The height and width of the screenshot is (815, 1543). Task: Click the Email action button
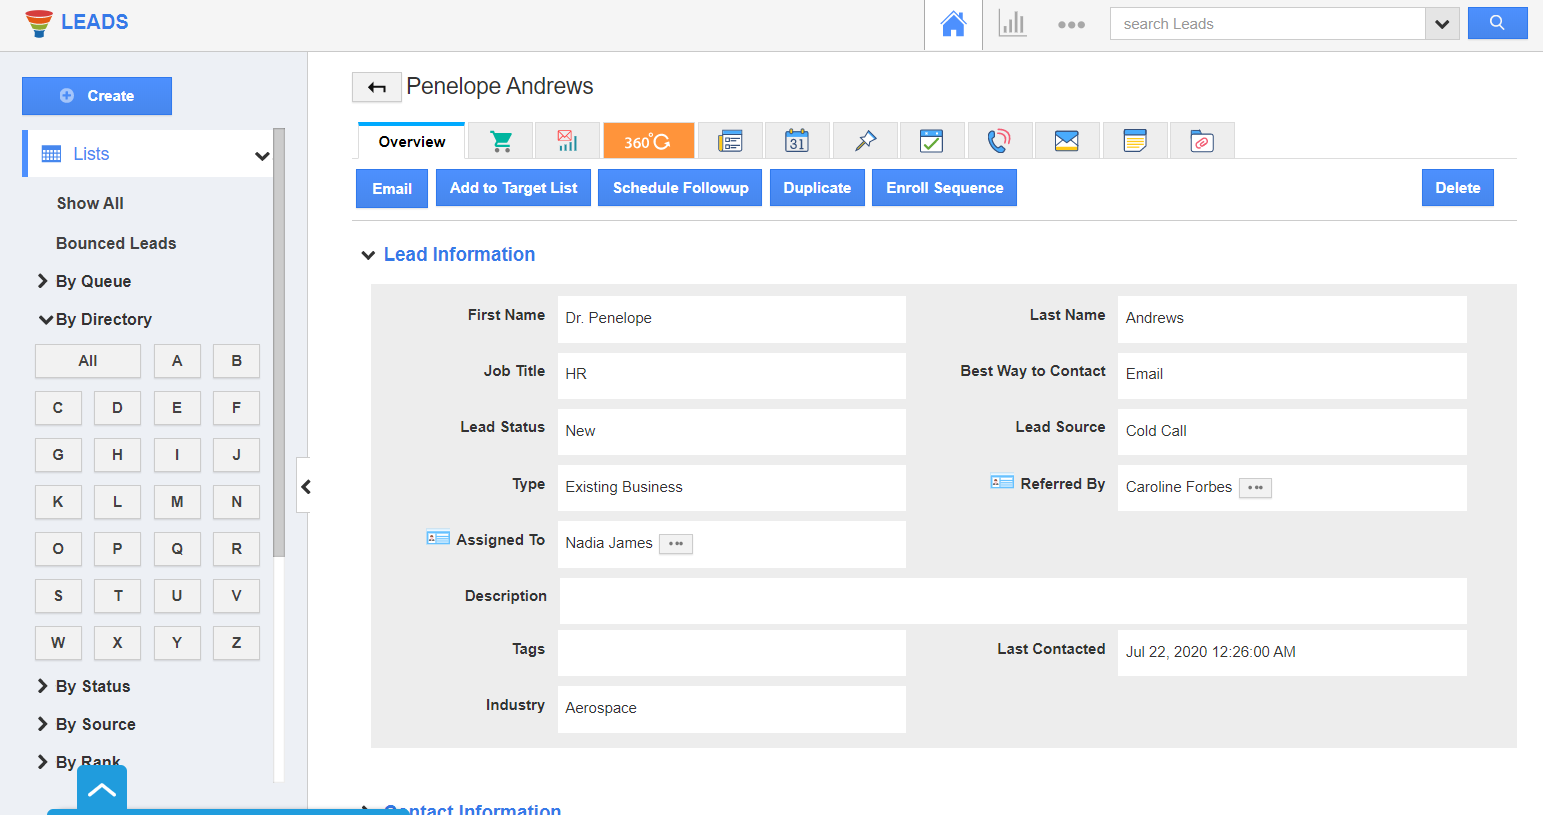392,188
